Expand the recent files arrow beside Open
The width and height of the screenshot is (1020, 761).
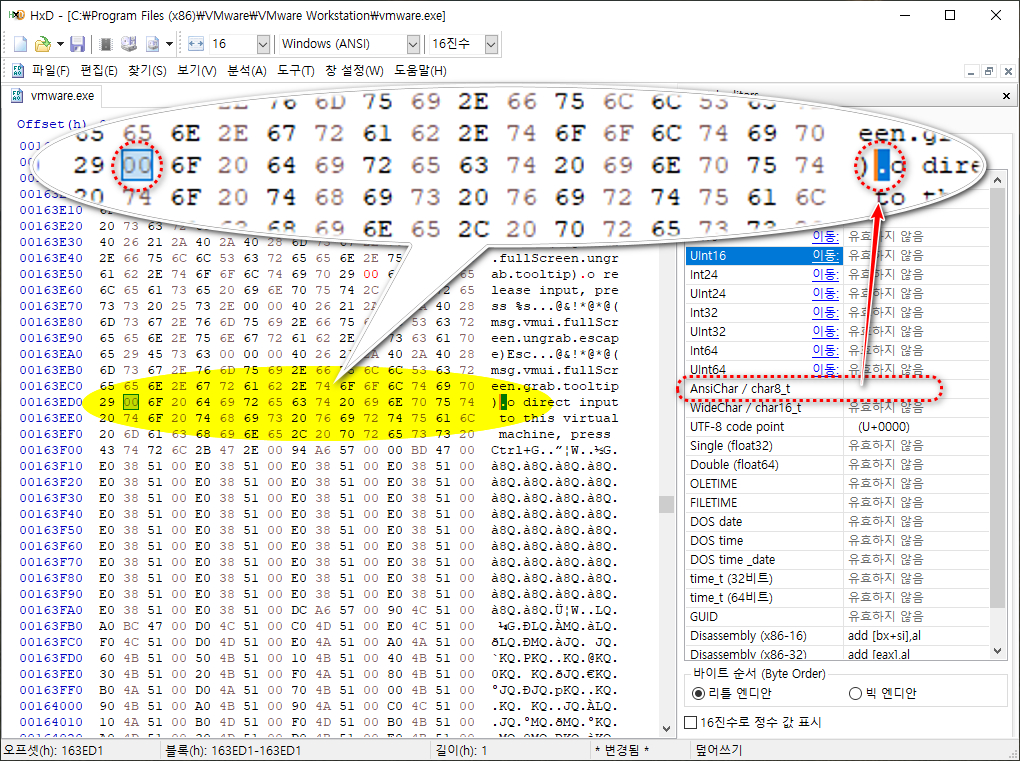tap(60, 44)
